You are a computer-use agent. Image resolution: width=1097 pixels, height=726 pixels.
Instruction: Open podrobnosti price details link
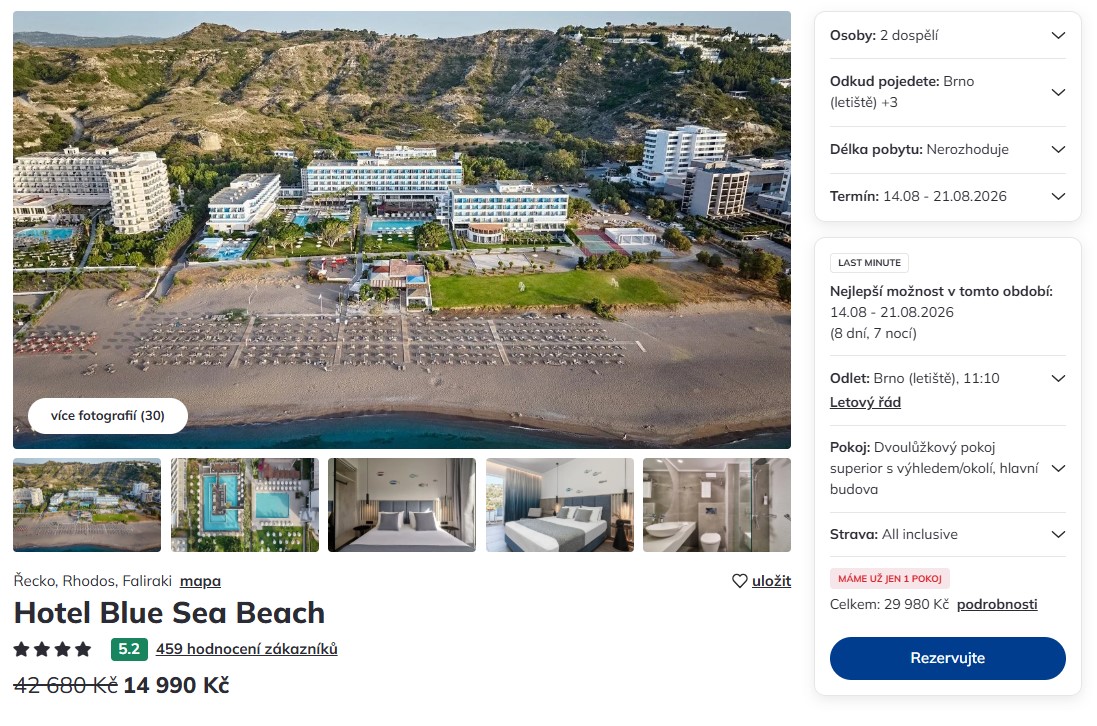point(997,604)
